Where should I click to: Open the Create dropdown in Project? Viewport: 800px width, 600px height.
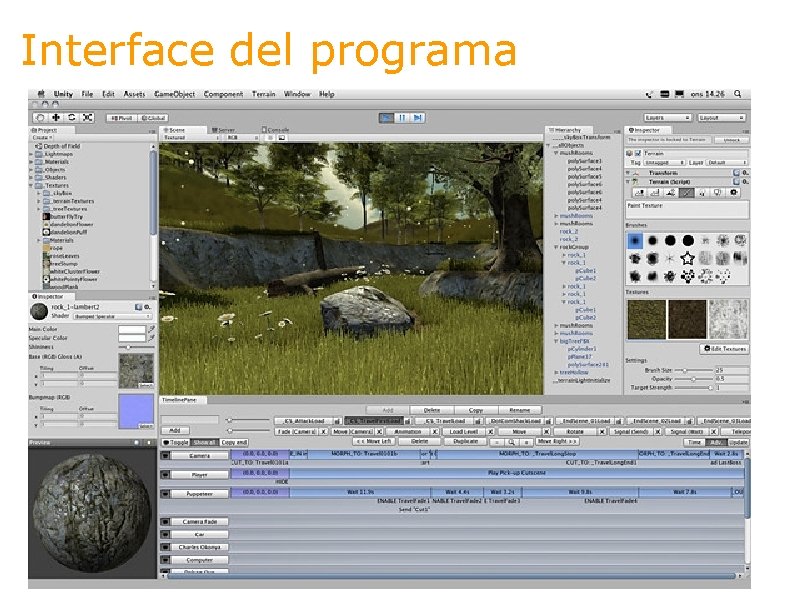(x=42, y=138)
